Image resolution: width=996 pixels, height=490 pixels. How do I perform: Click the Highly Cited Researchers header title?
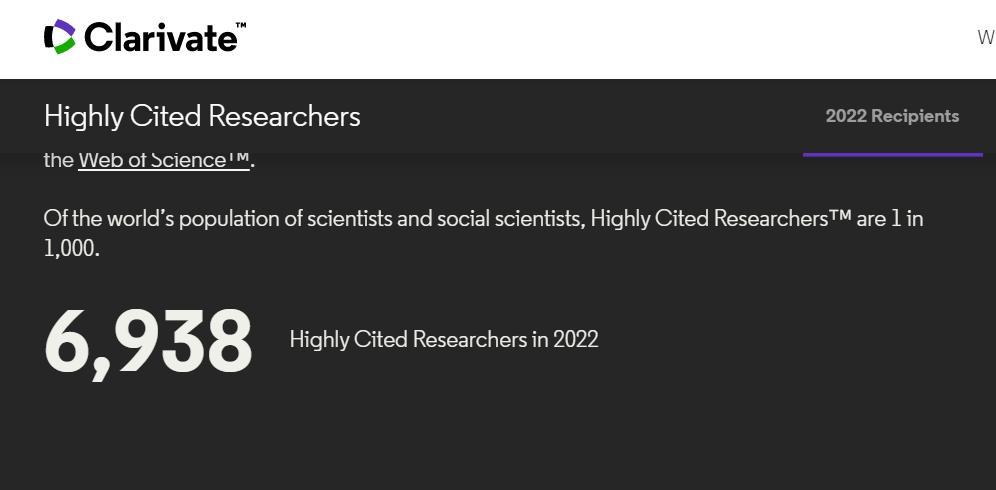(x=202, y=116)
